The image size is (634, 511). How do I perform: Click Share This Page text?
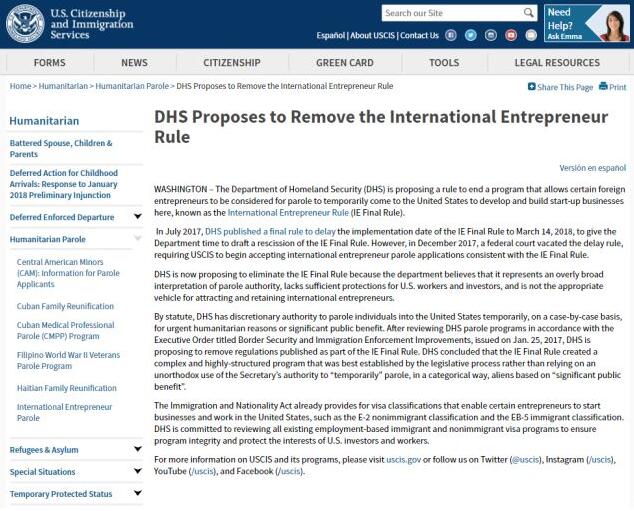point(565,87)
